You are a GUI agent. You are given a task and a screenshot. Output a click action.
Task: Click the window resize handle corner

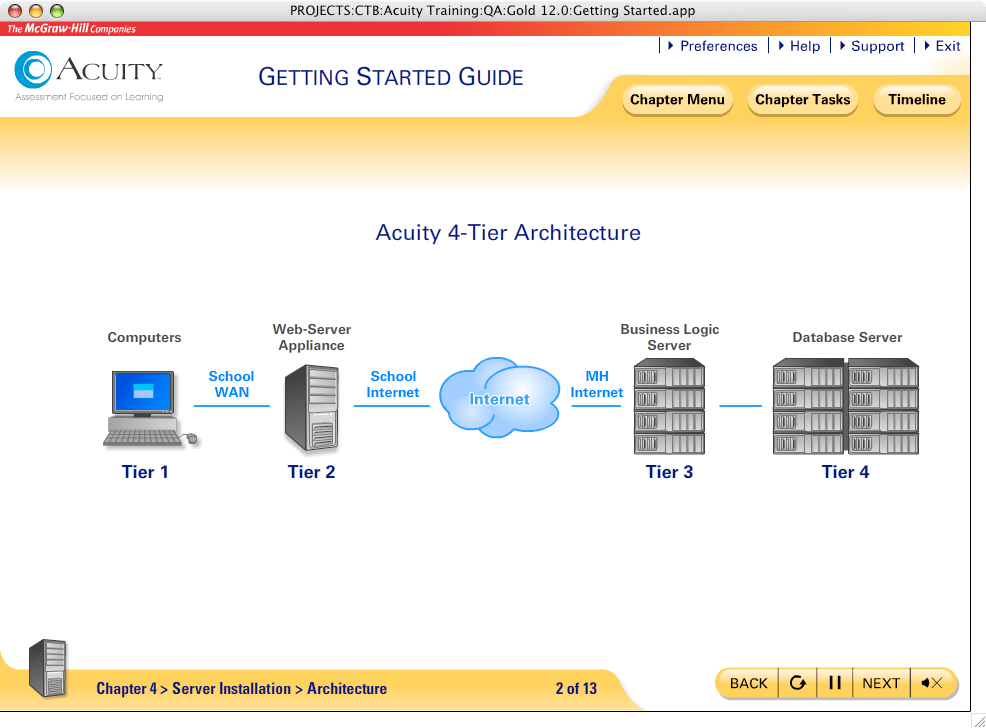(x=978, y=720)
